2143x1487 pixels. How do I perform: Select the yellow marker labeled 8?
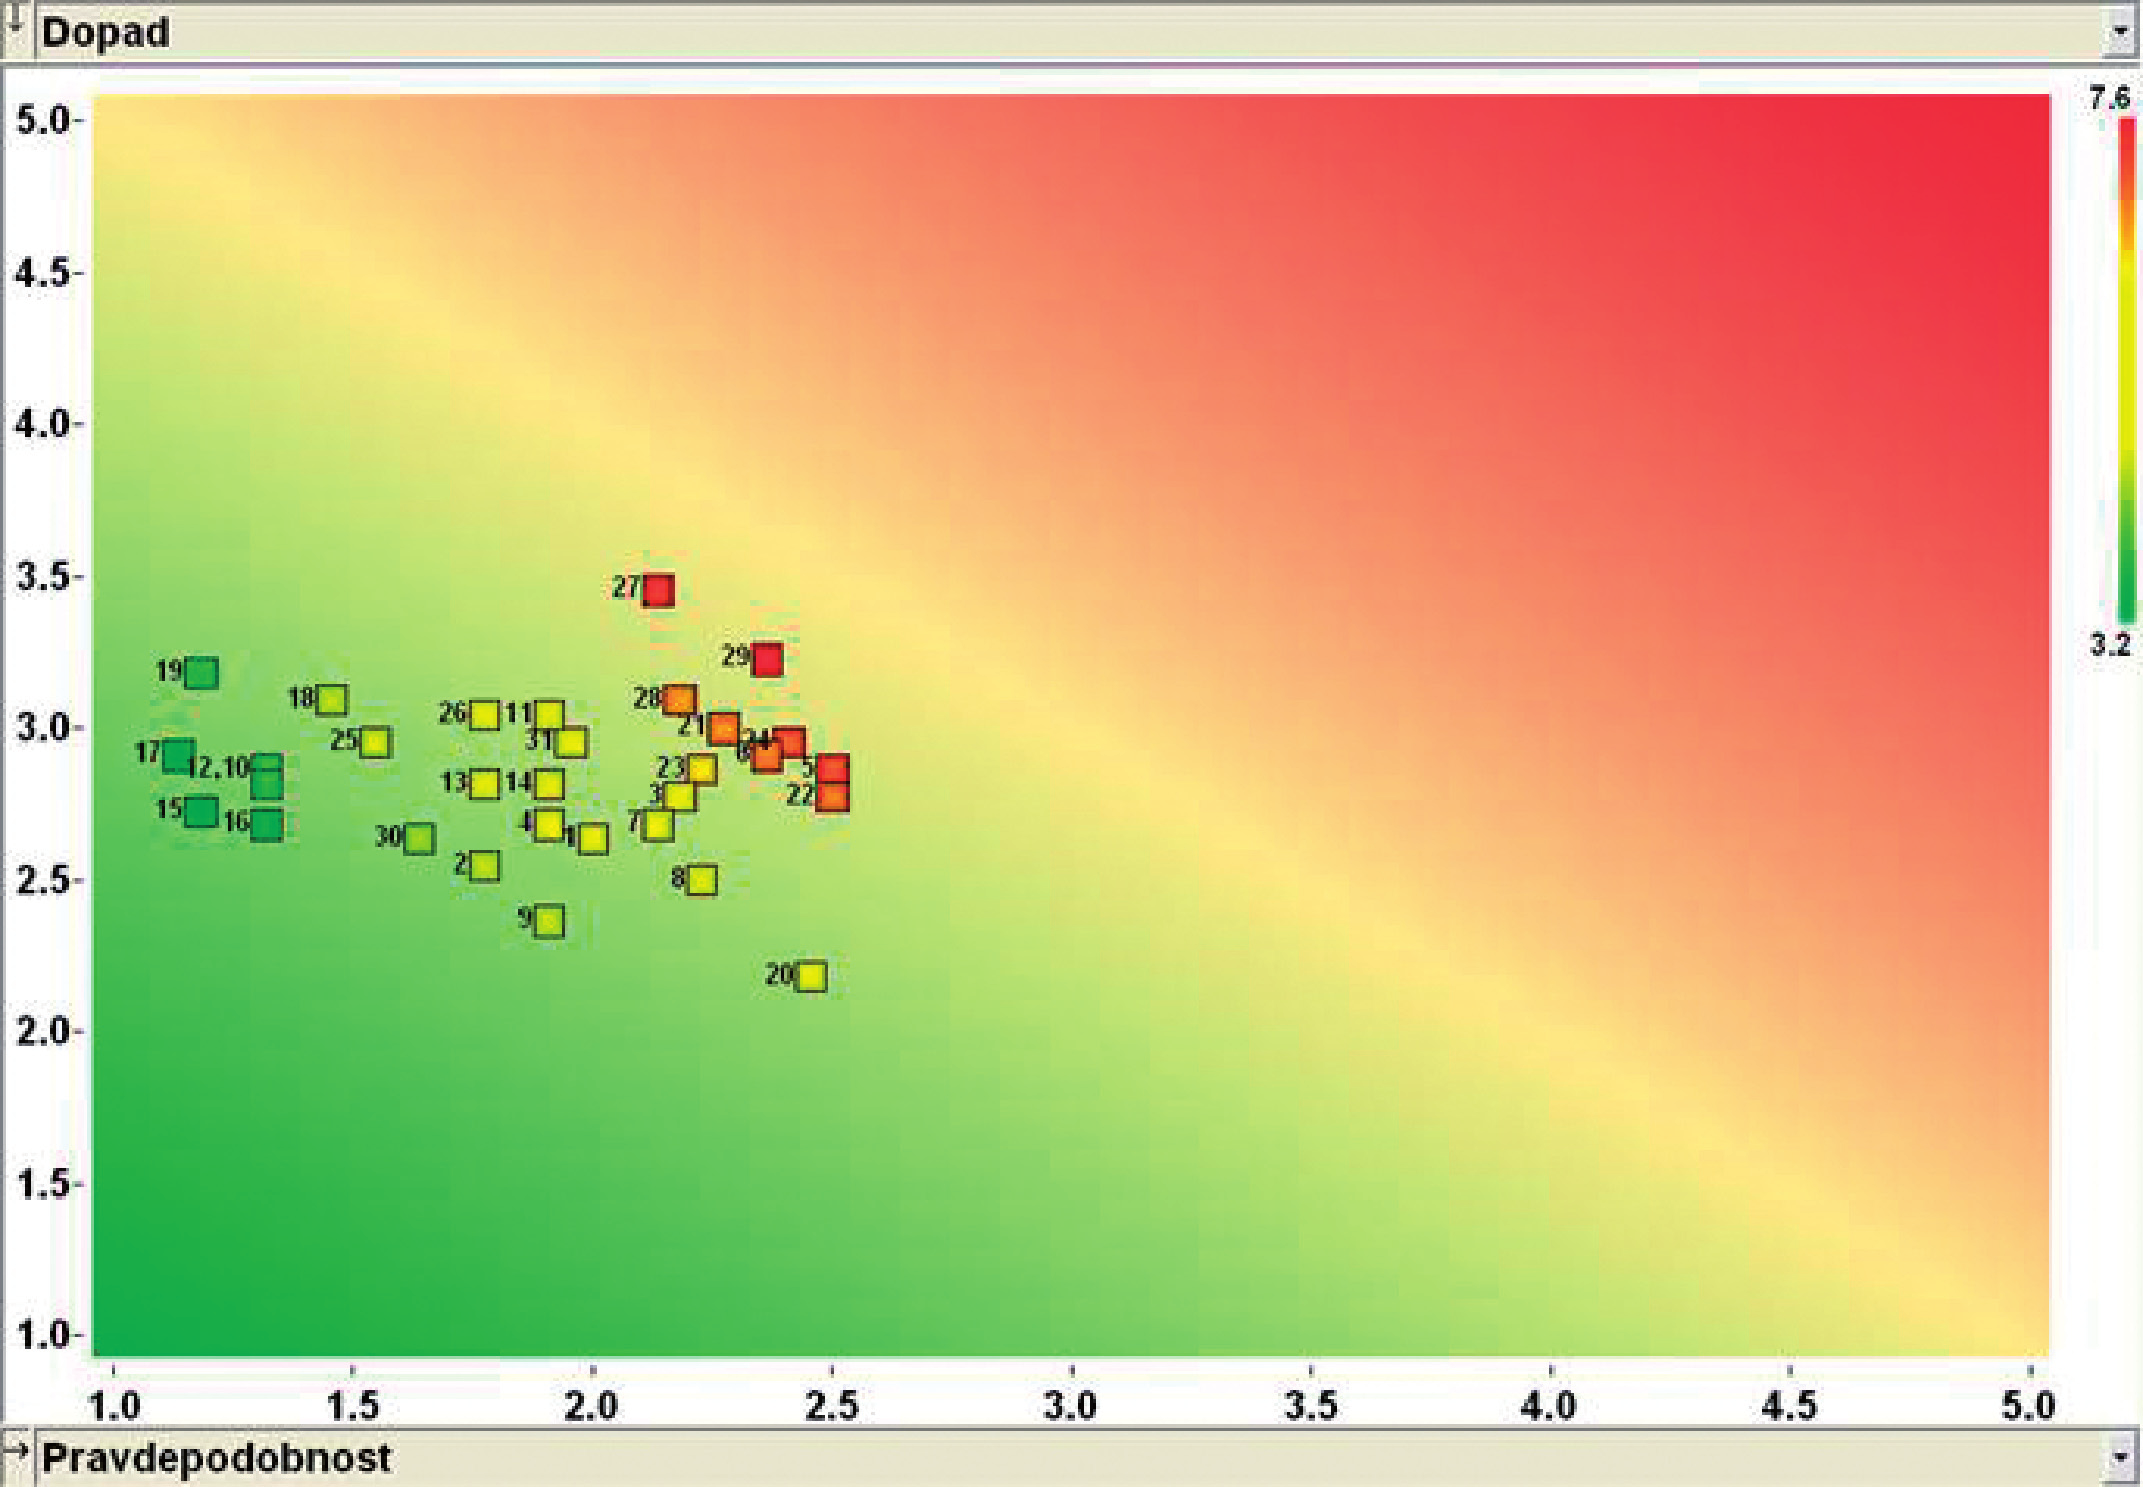click(x=702, y=880)
